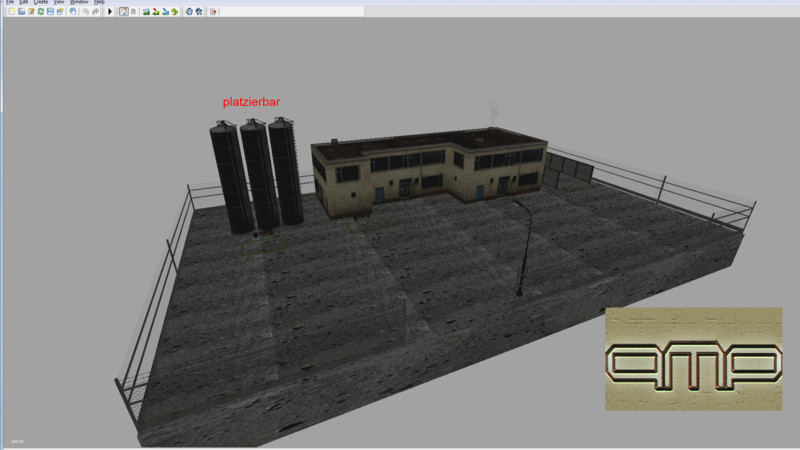The image size is (800, 450).
Task: Open the Edit menu
Action: click(23, 3)
